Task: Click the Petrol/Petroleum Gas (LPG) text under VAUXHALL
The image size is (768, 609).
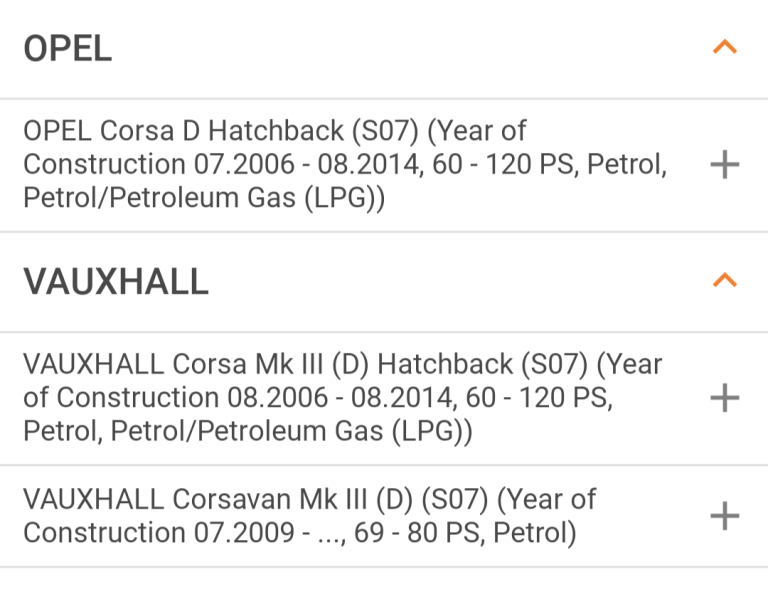Action: [291, 432]
